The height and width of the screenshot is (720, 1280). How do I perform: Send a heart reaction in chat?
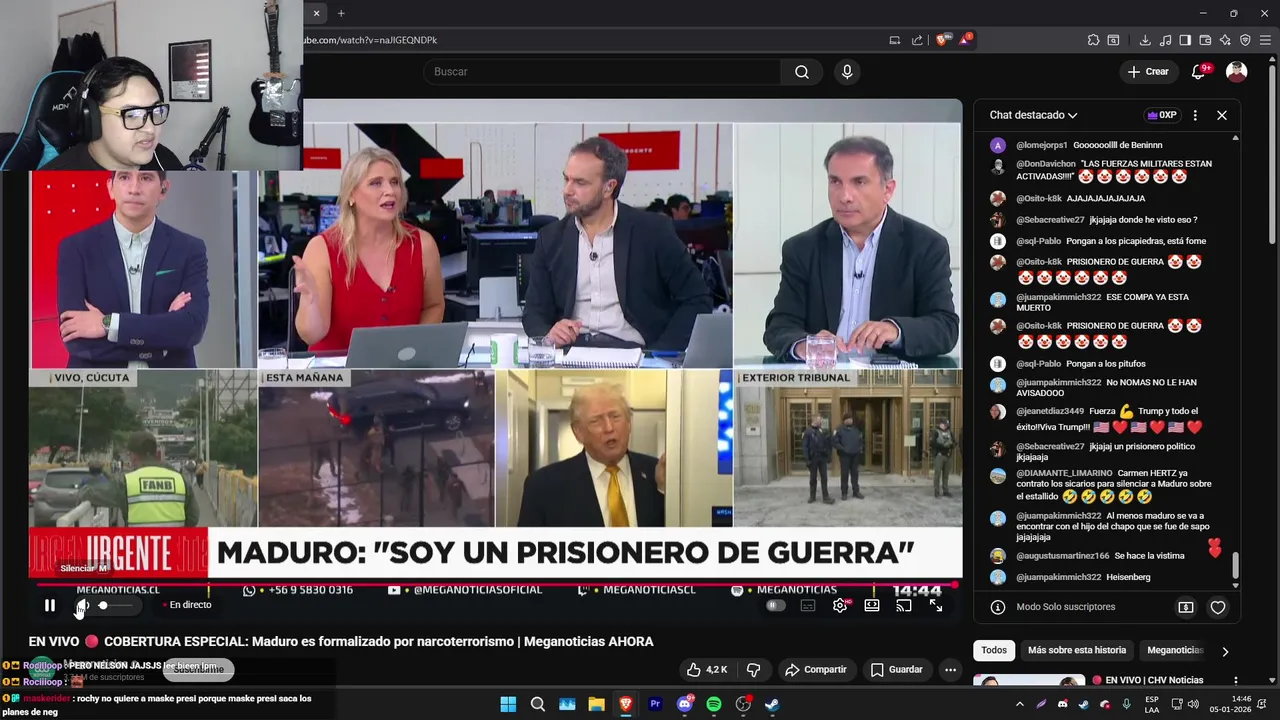point(1218,607)
